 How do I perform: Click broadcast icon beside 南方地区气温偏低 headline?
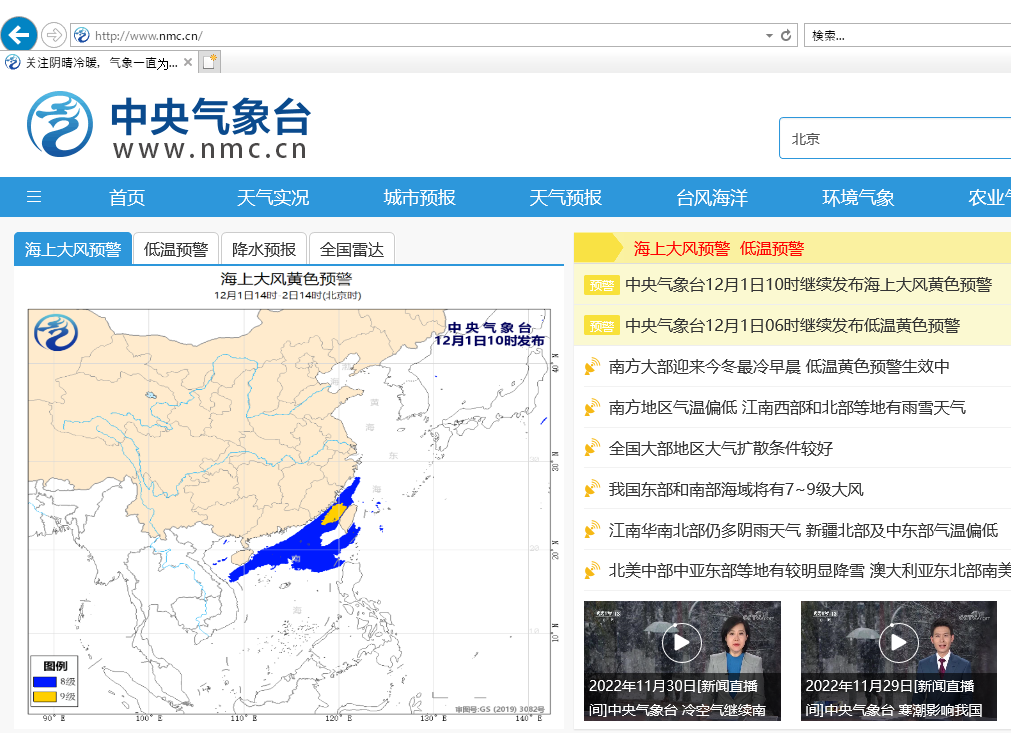click(592, 407)
